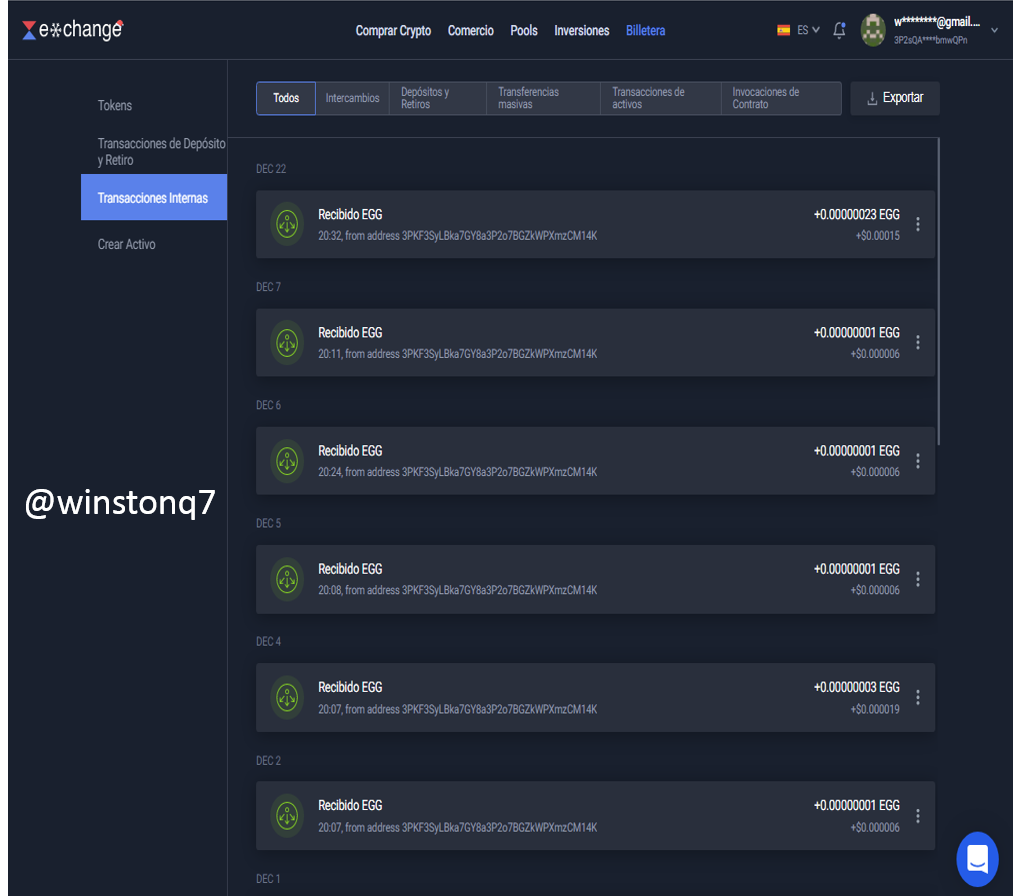
Task: Select the Transferencias masivas tab
Action: coord(543,98)
